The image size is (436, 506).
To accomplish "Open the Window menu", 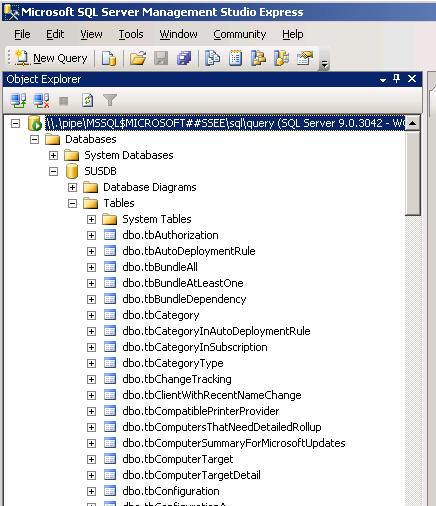I will point(178,34).
